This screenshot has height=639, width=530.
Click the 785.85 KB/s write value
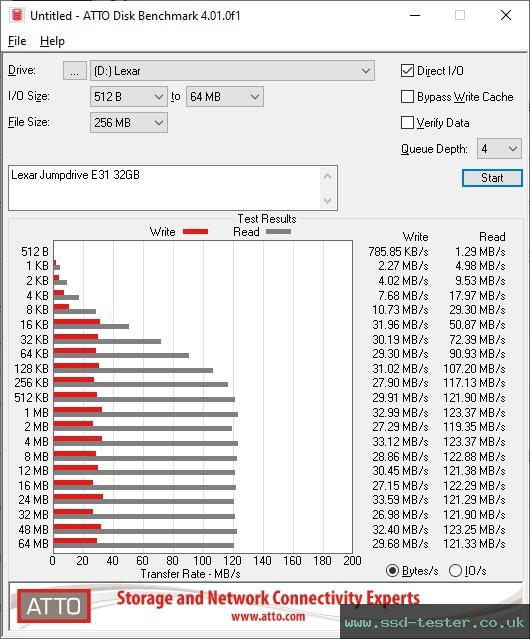(398, 252)
